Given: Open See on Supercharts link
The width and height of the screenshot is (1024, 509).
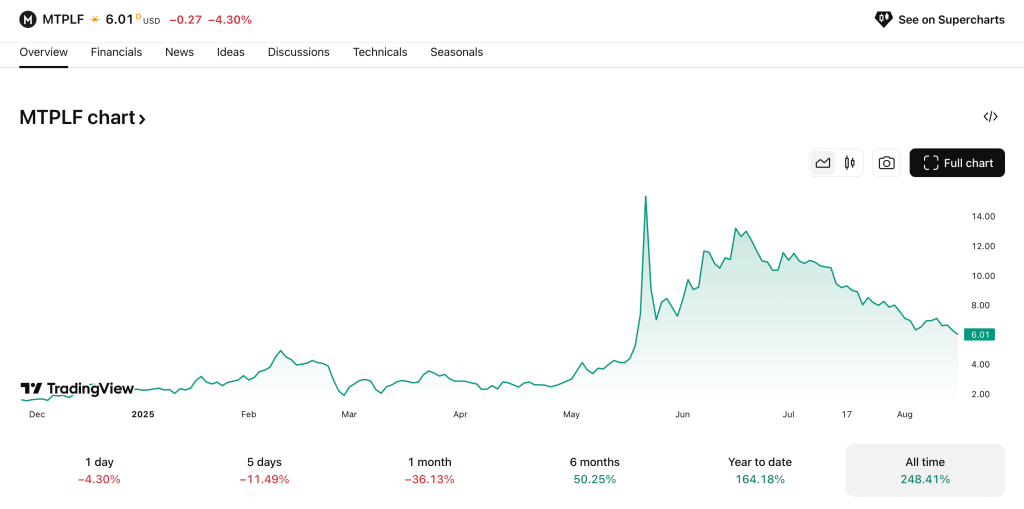Looking at the screenshot, I should [x=951, y=19].
